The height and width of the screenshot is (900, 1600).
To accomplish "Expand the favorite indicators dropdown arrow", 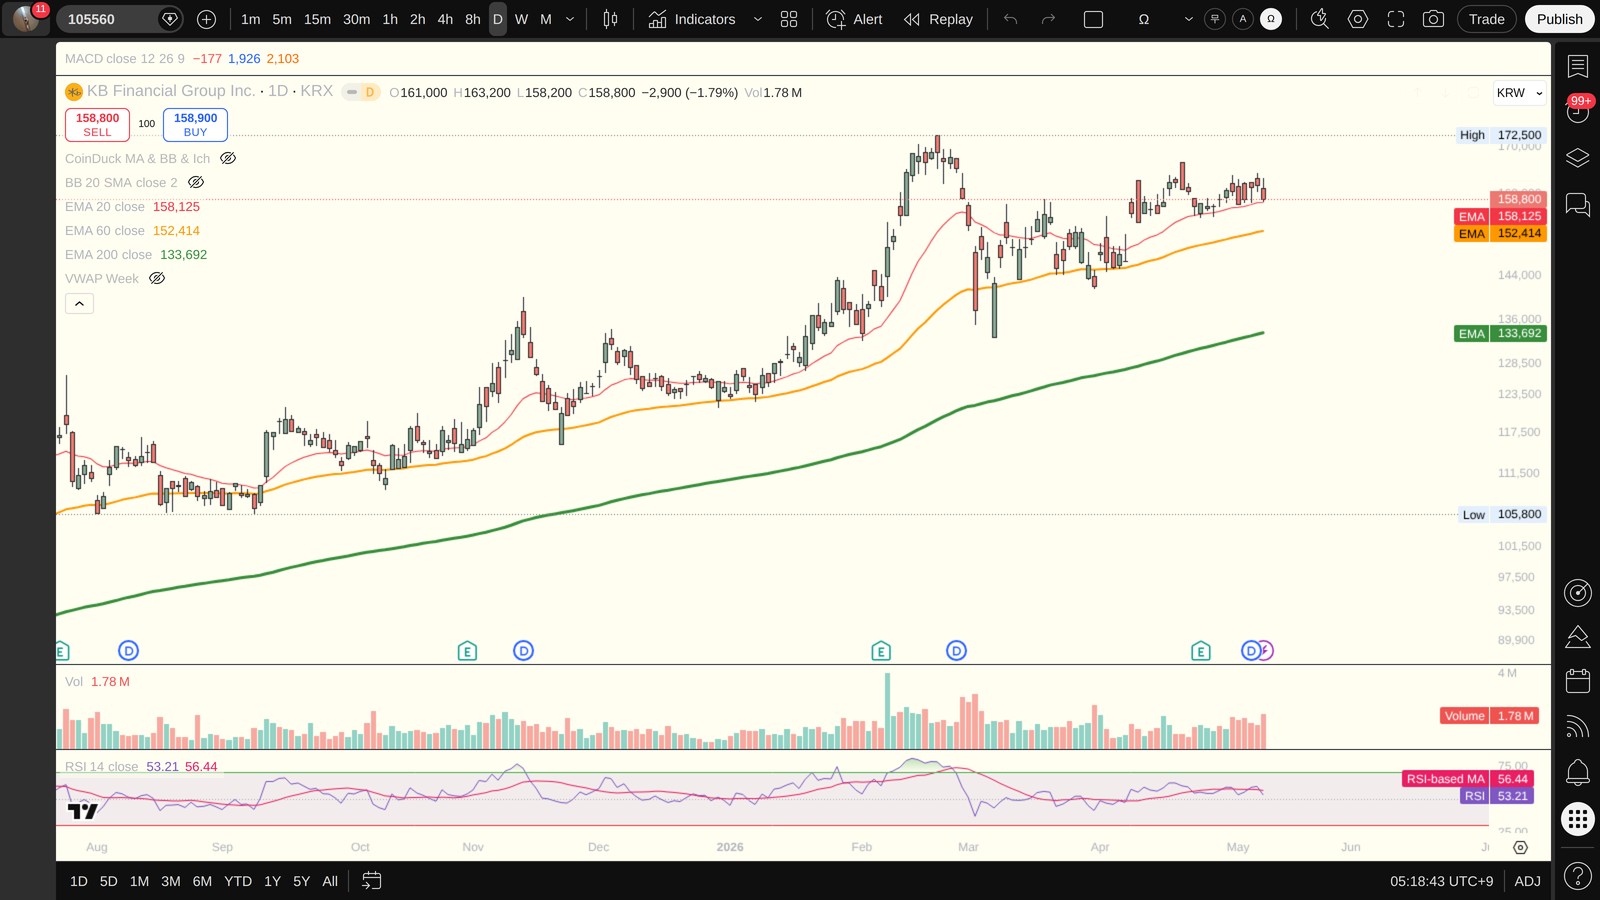I will click(x=757, y=19).
